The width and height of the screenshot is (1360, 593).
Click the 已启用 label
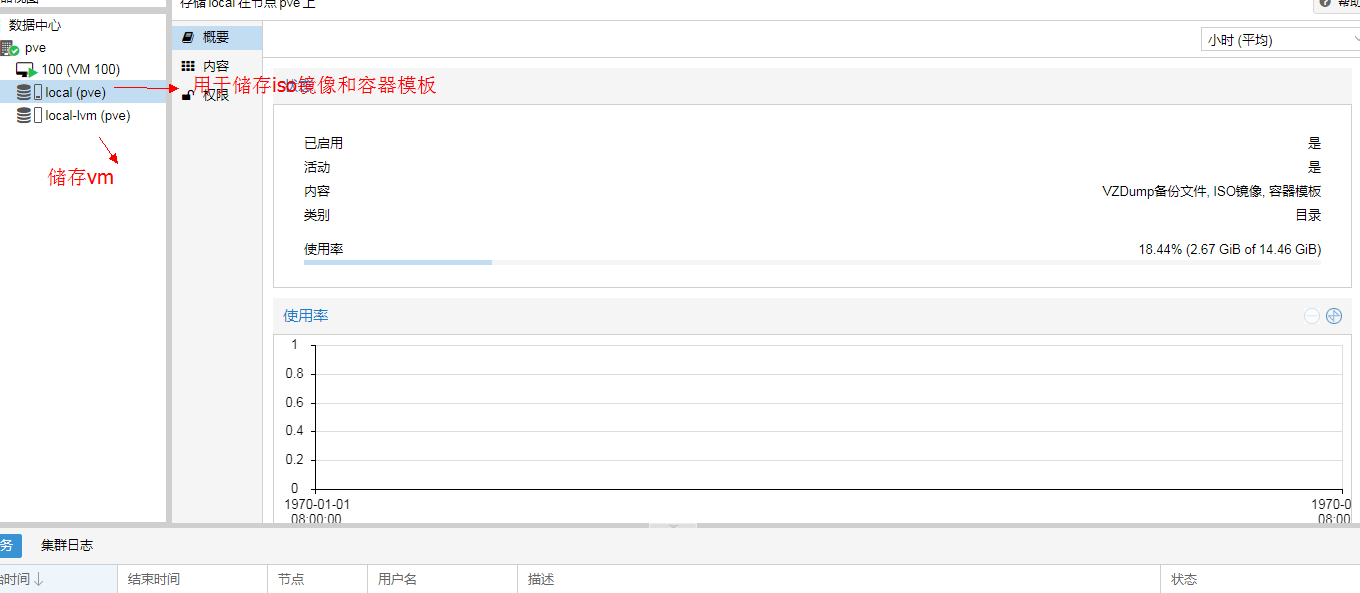pyautogui.click(x=323, y=143)
